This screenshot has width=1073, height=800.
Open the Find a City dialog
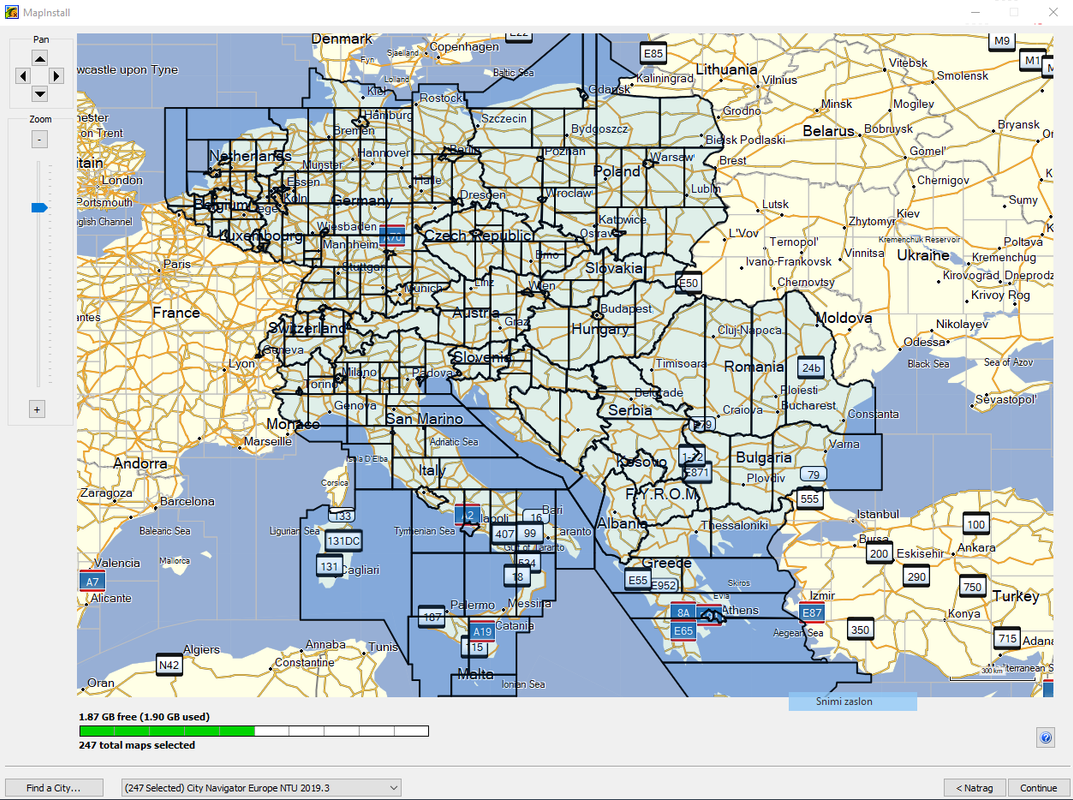54,788
